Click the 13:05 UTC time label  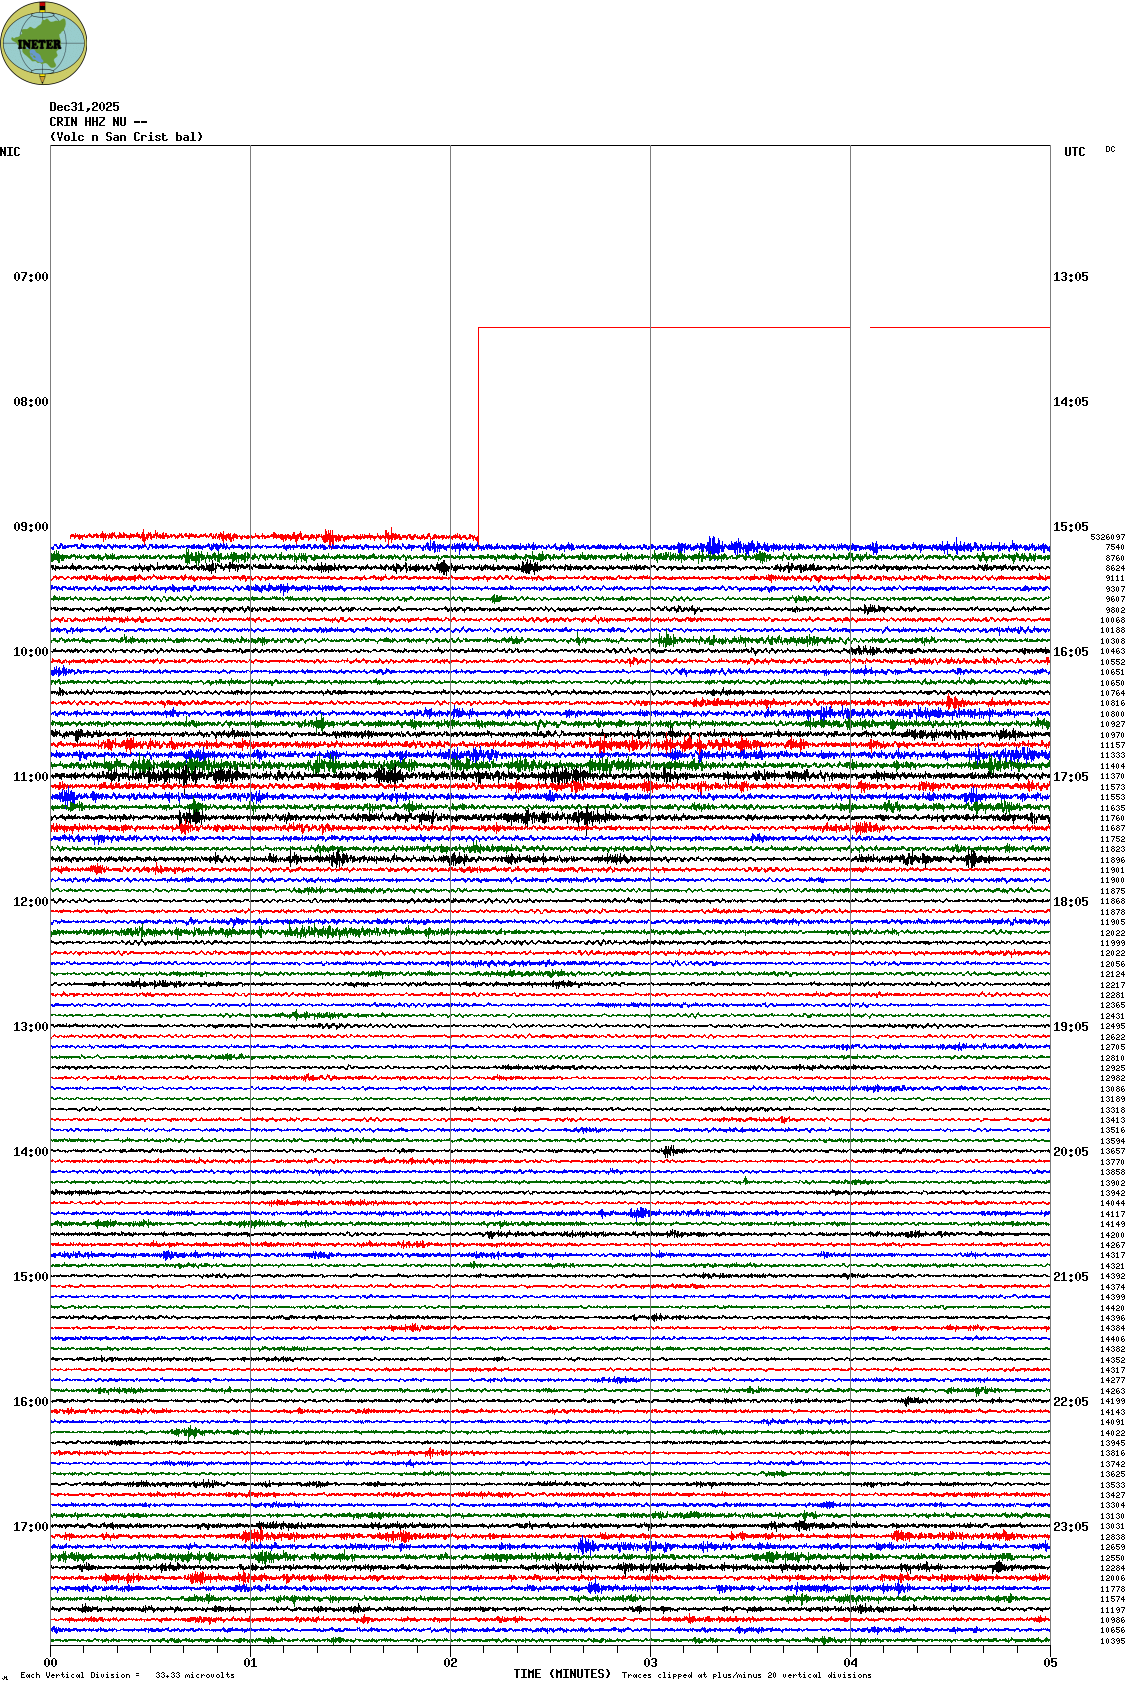tap(1070, 277)
